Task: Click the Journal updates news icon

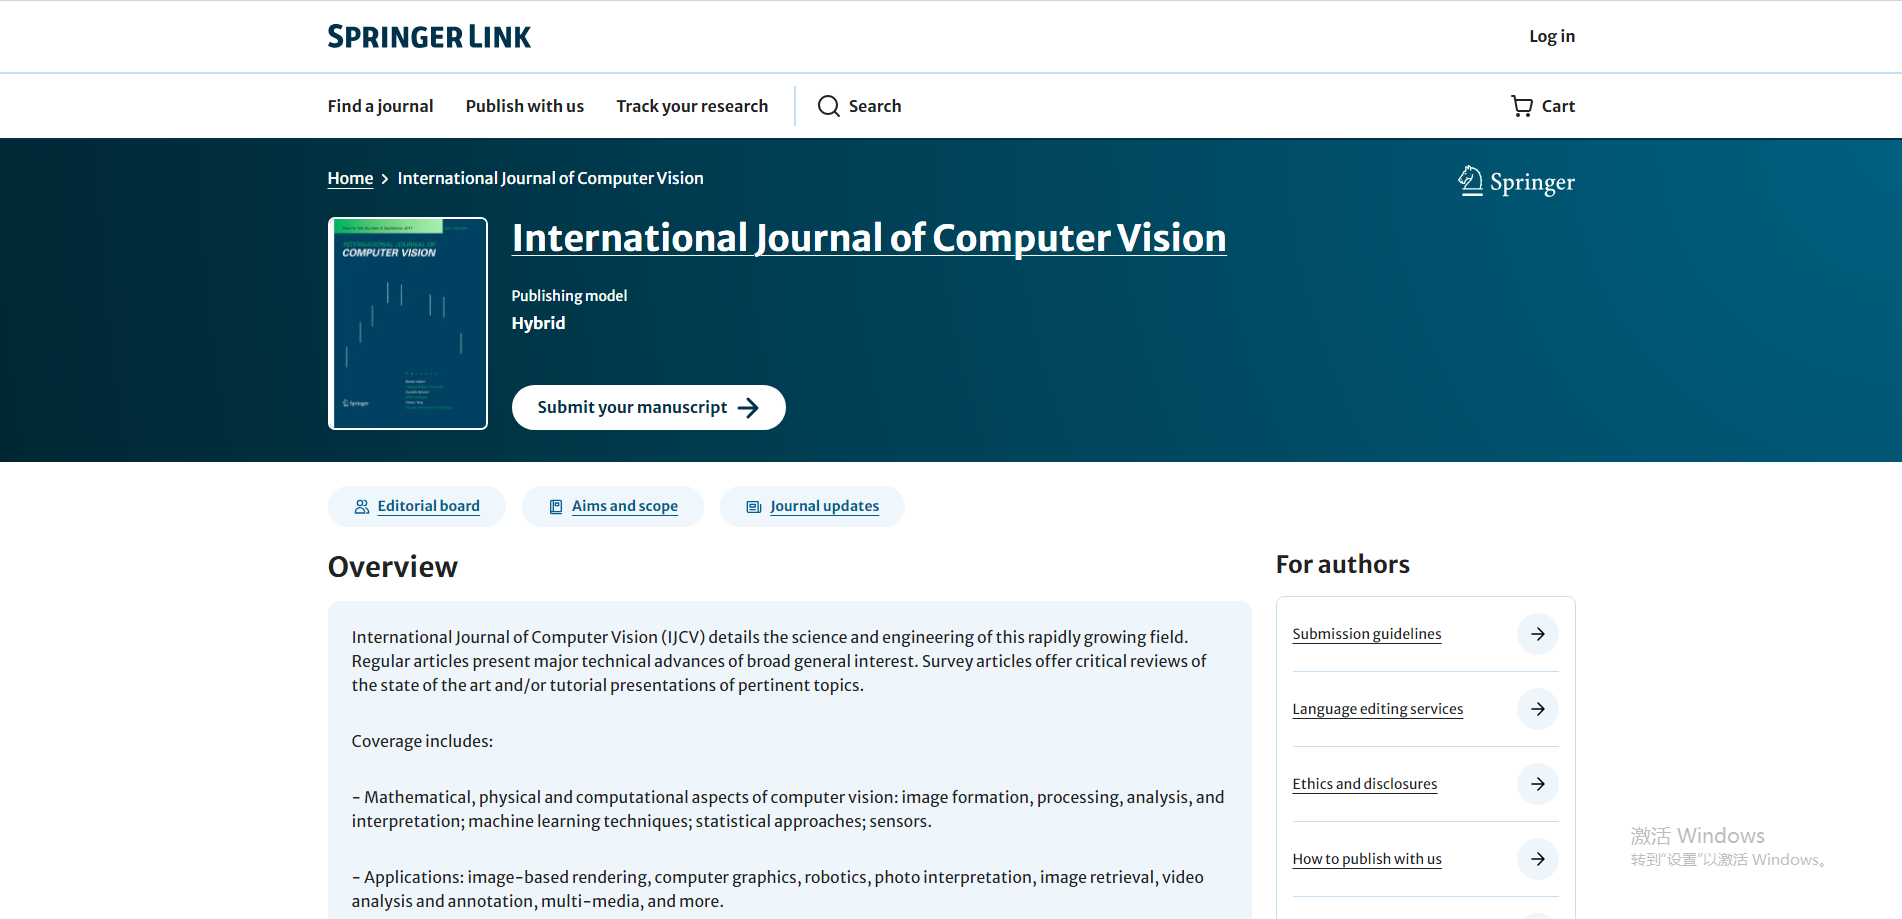Action: pyautogui.click(x=754, y=507)
